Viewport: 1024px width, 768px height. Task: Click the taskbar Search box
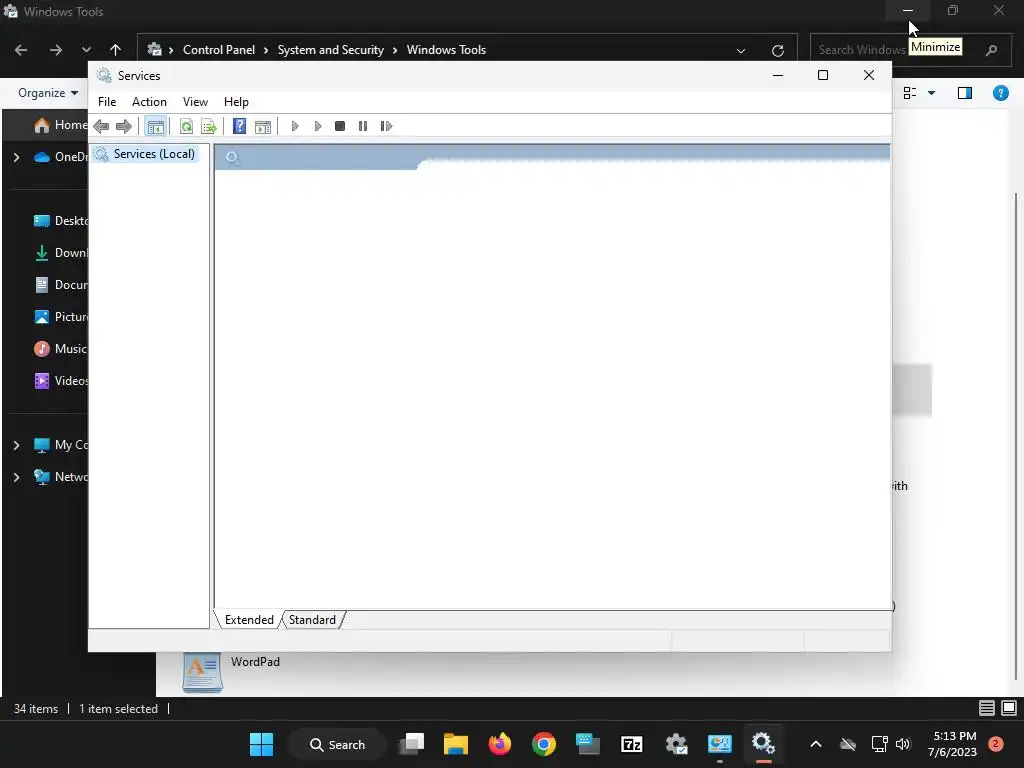[337, 744]
